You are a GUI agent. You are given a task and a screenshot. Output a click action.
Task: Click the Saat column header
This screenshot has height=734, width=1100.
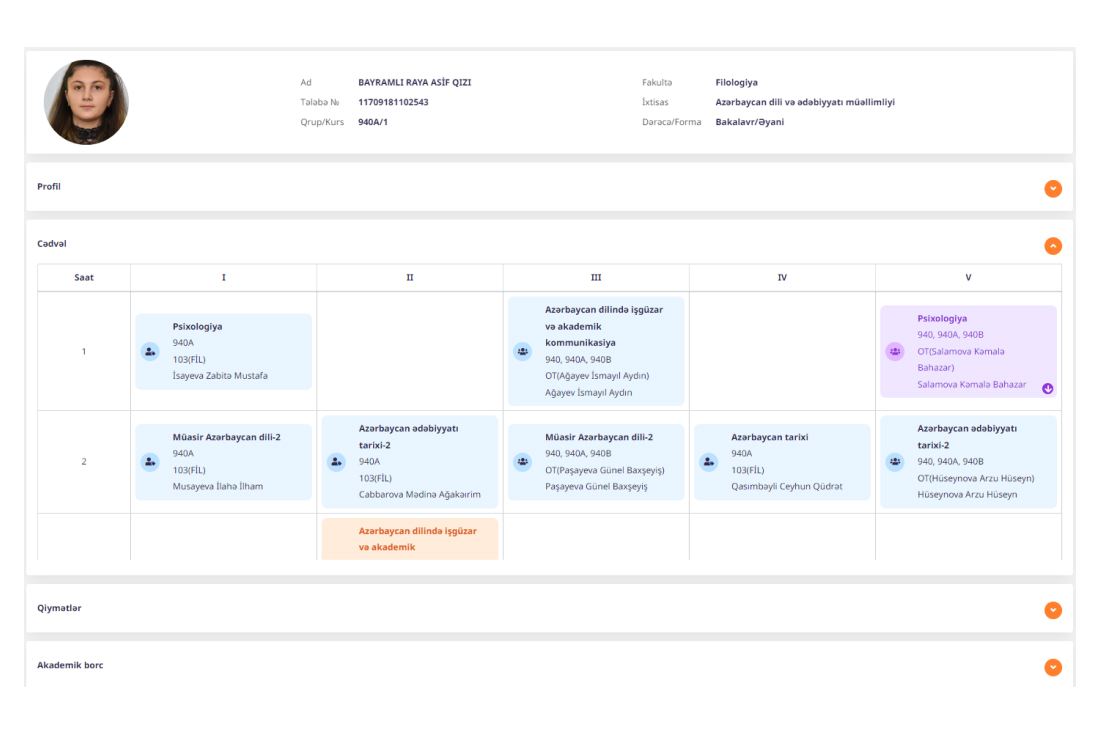pyautogui.click(x=84, y=278)
